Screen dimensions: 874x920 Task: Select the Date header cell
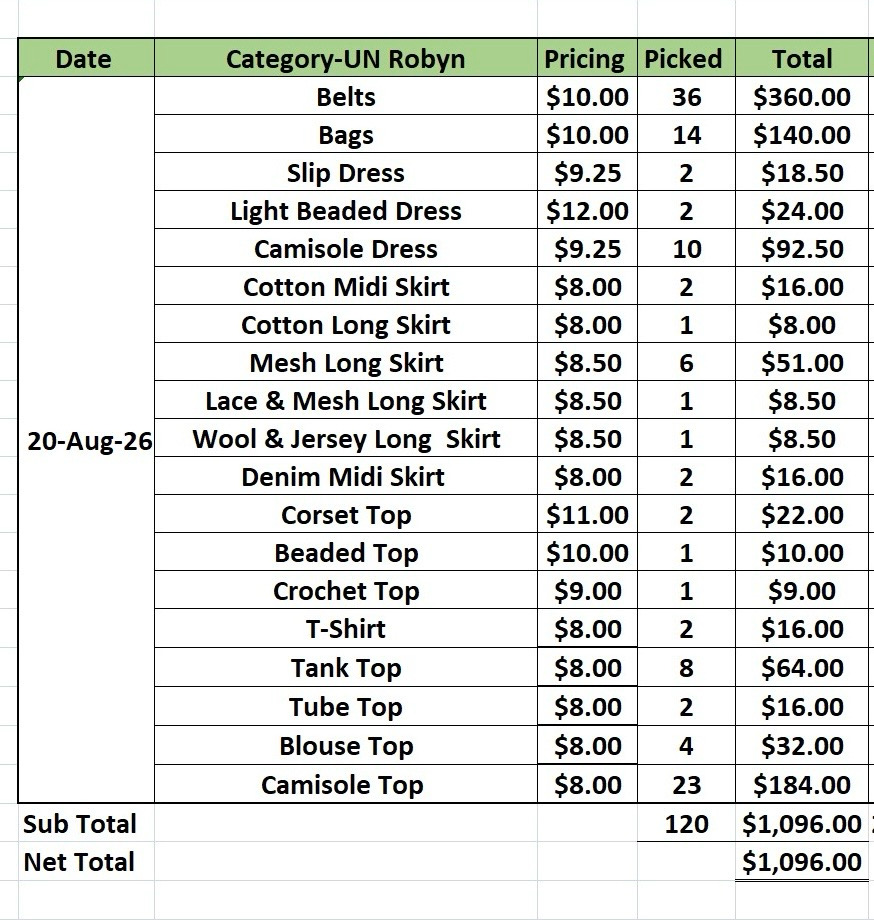click(x=86, y=58)
